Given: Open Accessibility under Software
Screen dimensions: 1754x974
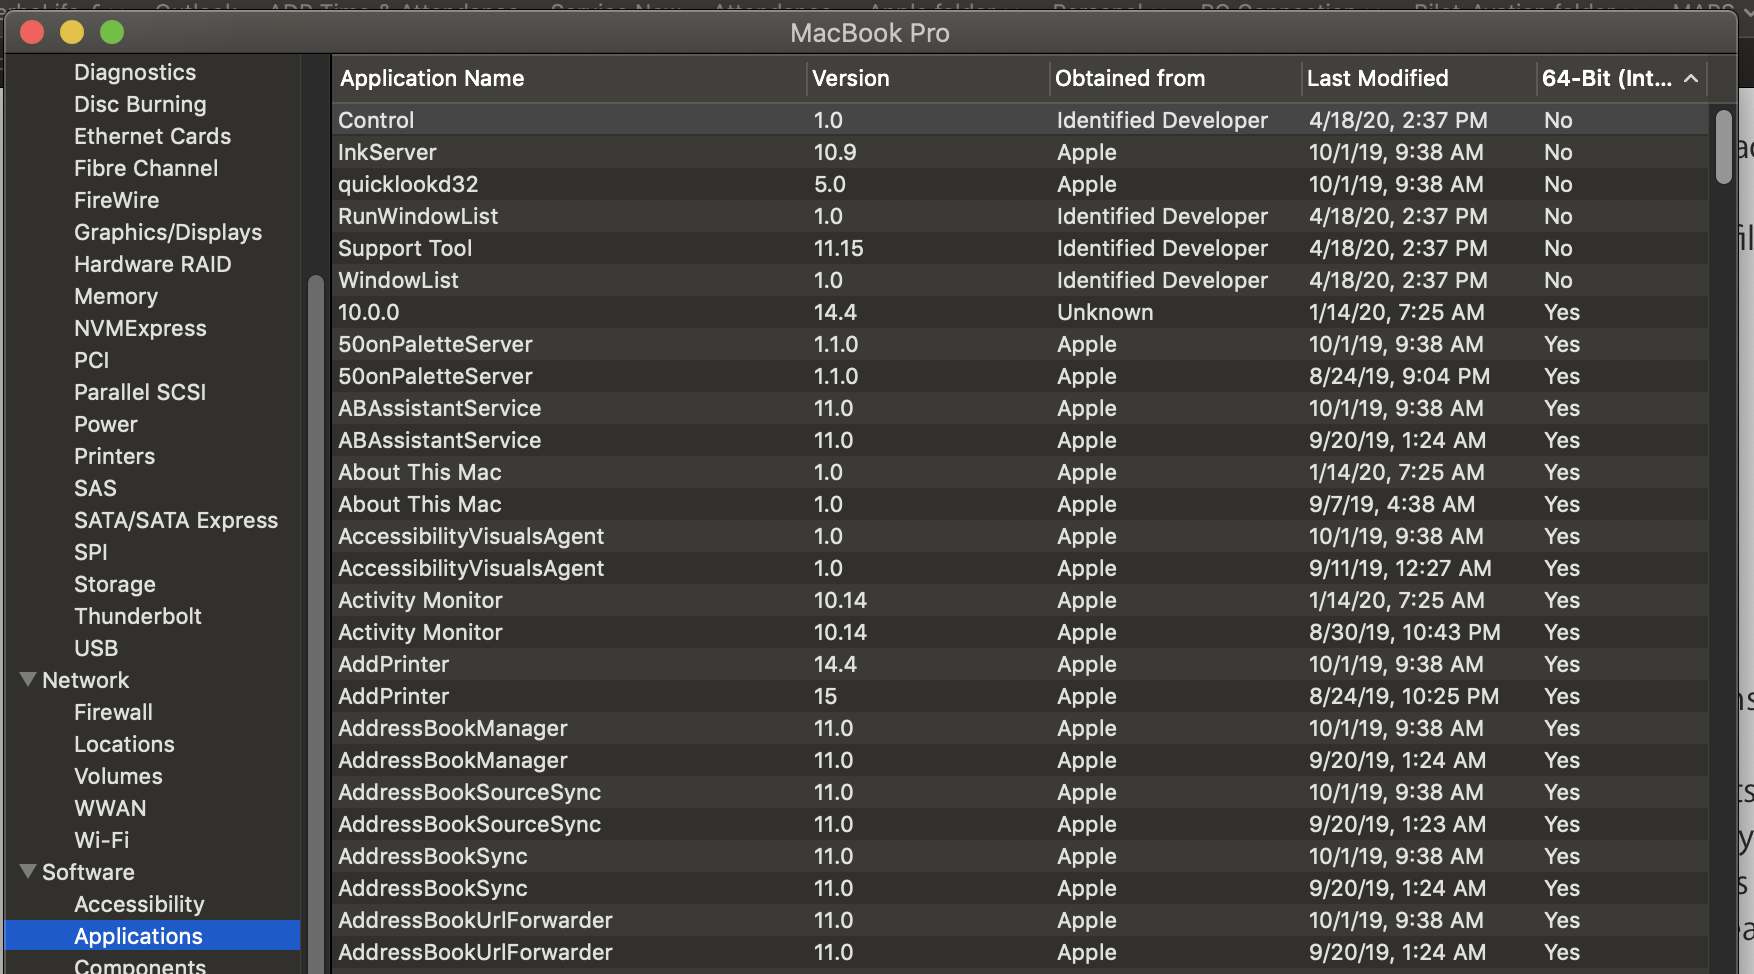Looking at the screenshot, I should [139, 904].
